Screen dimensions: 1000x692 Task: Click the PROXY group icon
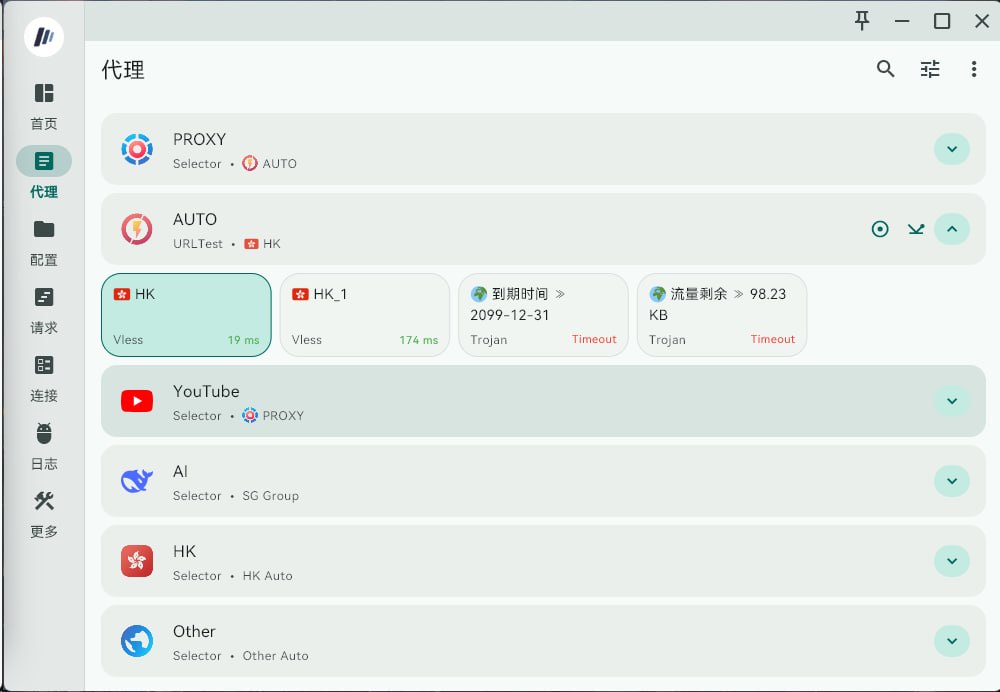pyautogui.click(x=137, y=149)
